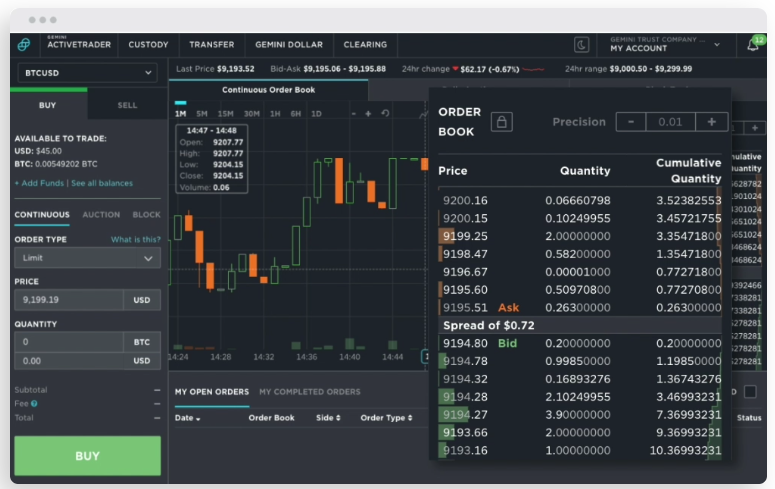Screen dimensions: 775x489
Task: Select 1D chart interval
Action: pos(316,114)
